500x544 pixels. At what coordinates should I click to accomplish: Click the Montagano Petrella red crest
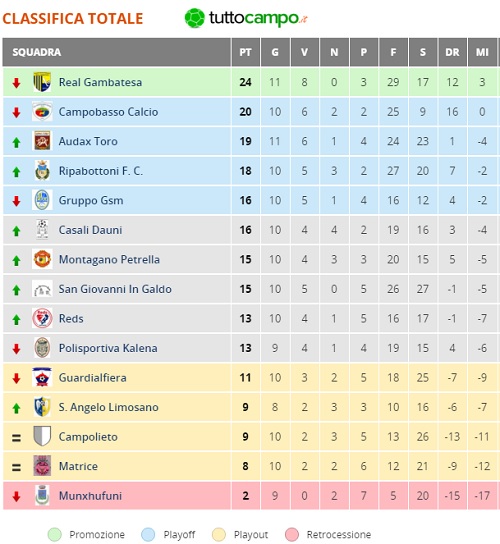coord(42,259)
